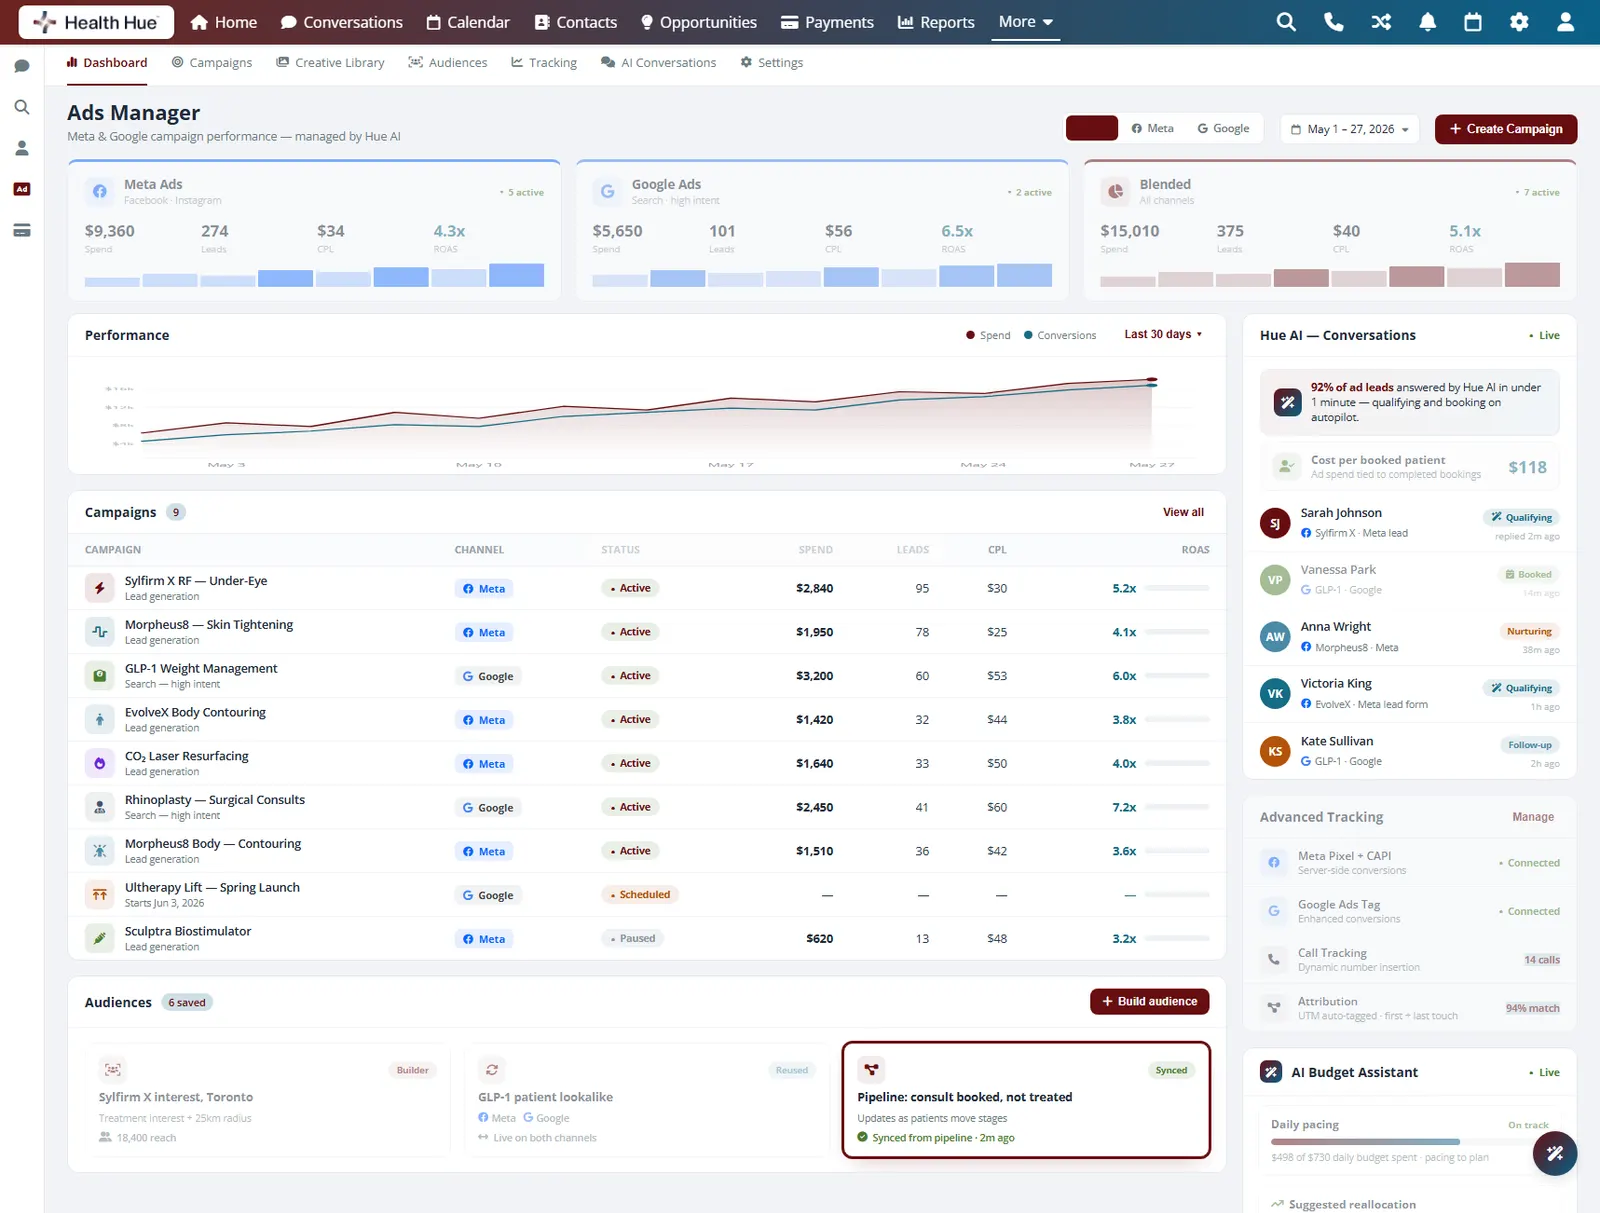Open Reports in top menu
This screenshot has height=1213, width=1600.
click(x=936, y=22)
